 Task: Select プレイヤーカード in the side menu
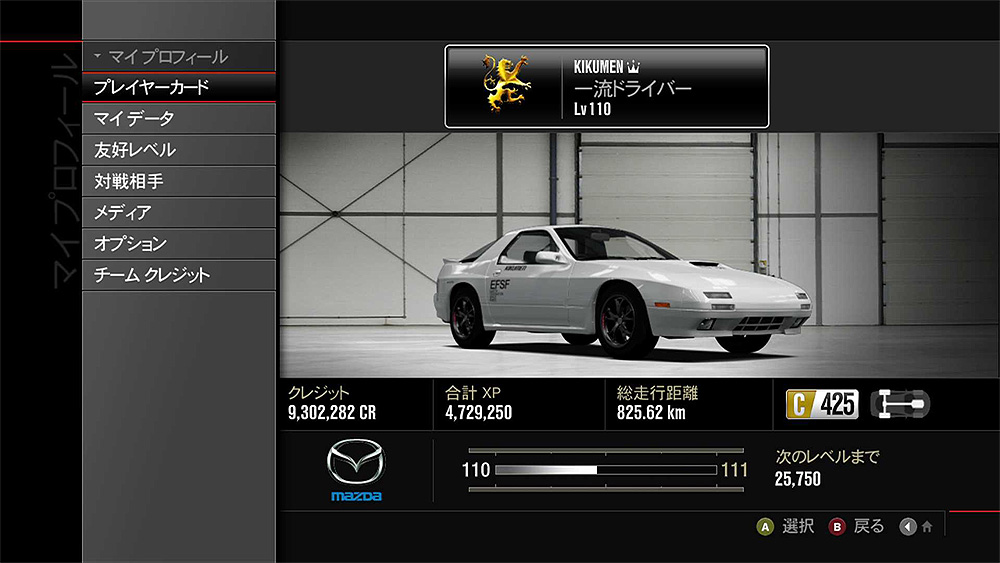[x=179, y=88]
